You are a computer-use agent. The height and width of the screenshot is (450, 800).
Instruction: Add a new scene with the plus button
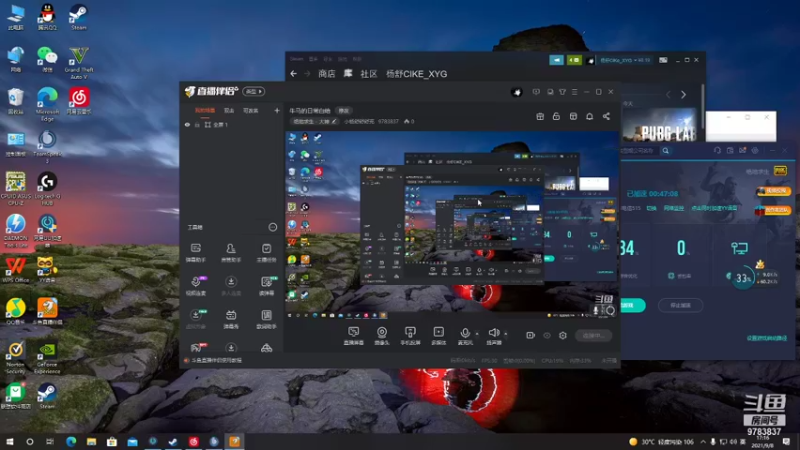[x=277, y=110]
